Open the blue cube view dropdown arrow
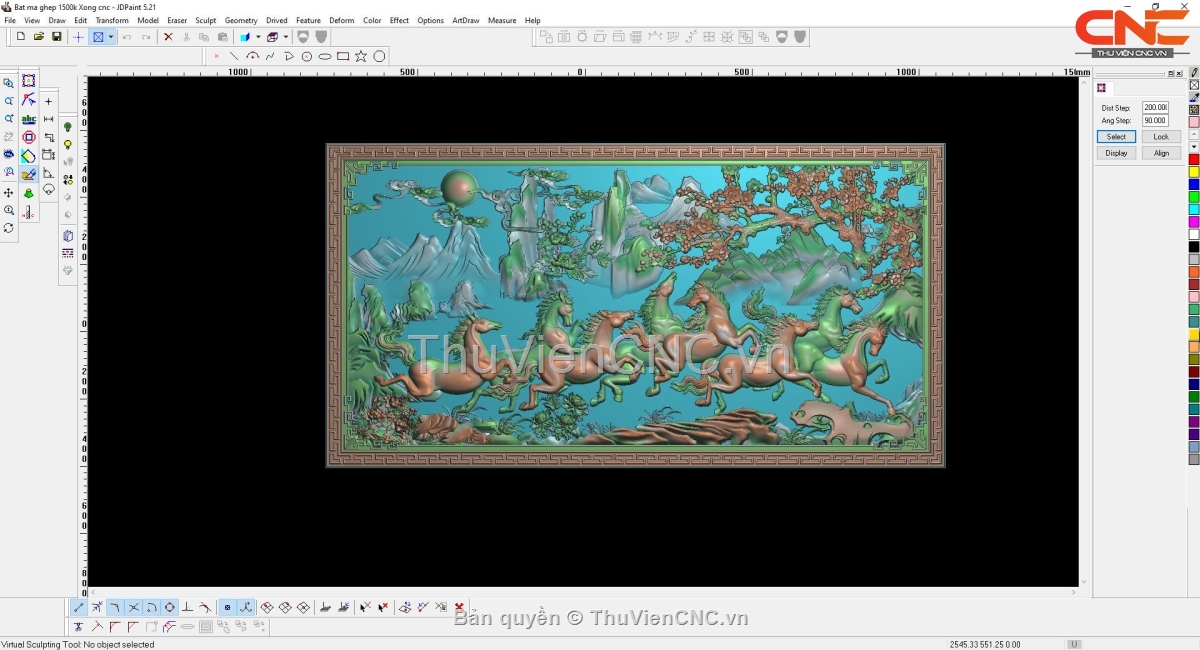This screenshot has width=1200, height=650. click(x=258, y=37)
